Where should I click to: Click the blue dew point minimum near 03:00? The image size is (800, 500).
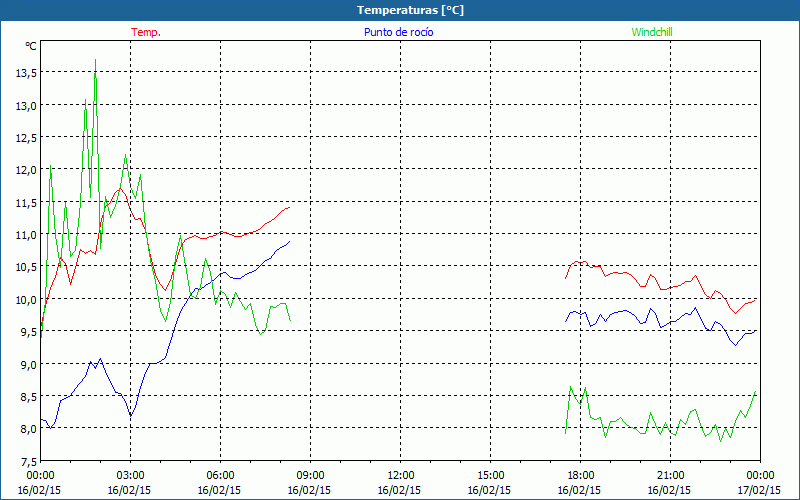pos(131,416)
